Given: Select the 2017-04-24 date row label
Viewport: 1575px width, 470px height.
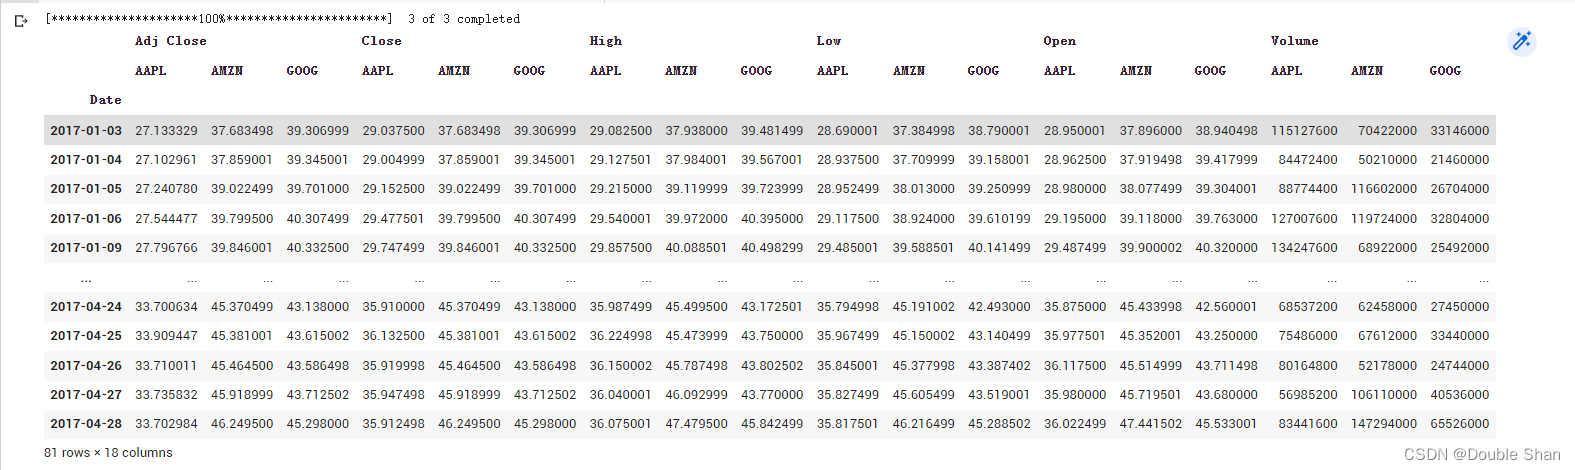Looking at the screenshot, I should click(x=86, y=306).
